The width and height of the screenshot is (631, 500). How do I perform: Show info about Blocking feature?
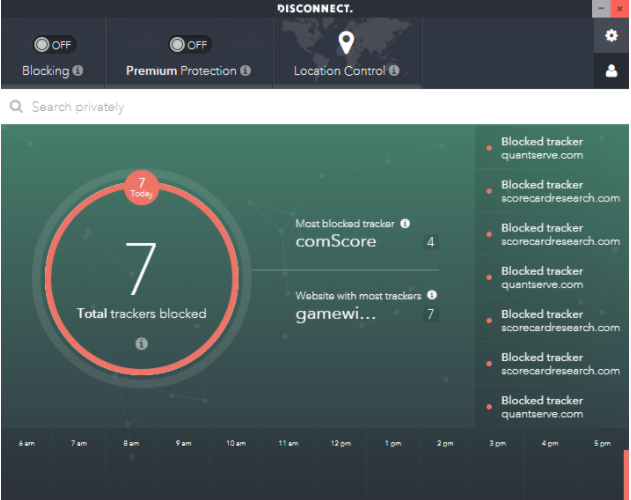coord(78,71)
